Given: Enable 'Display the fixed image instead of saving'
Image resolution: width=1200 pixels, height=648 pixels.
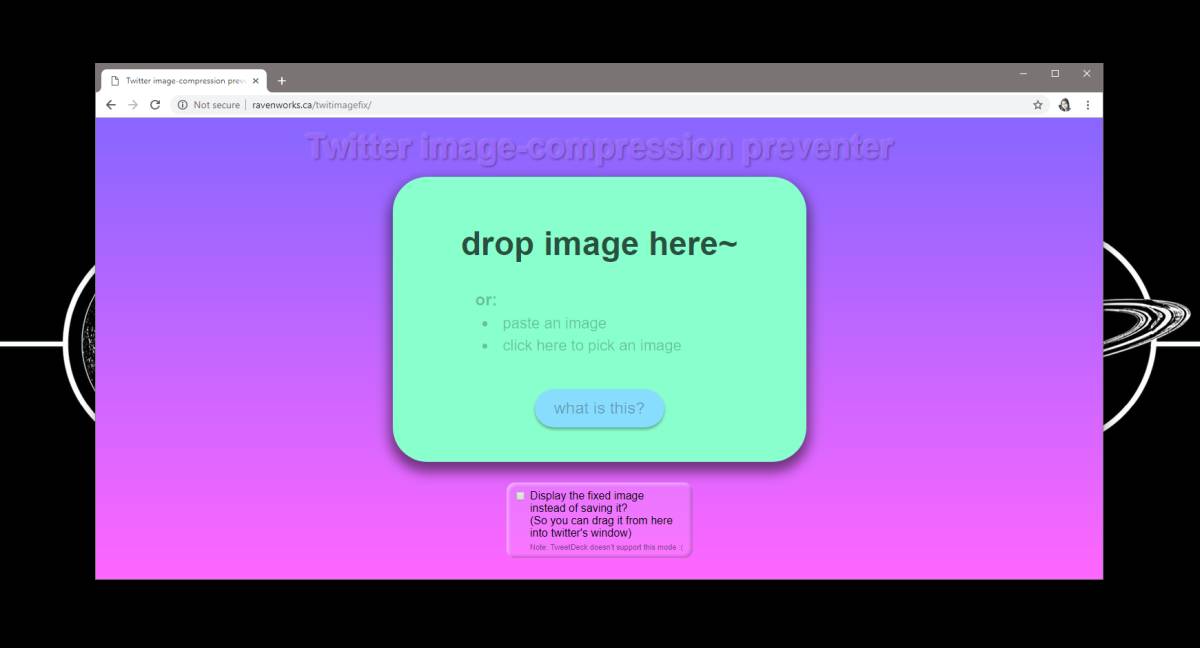Looking at the screenshot, I should [520, 495].
